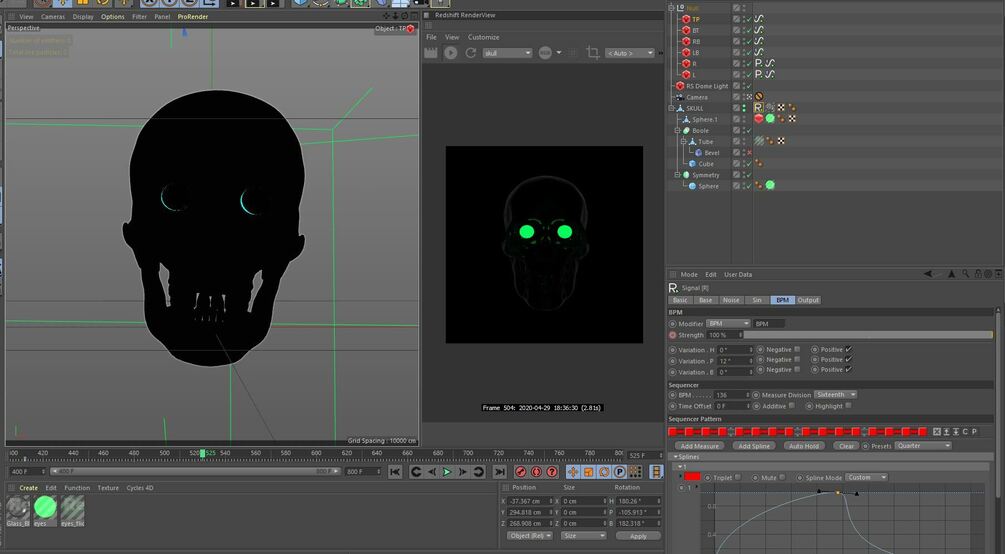Activate the RenderView crop region icon
1005x554 pixels.
click(x=593, y=53)
